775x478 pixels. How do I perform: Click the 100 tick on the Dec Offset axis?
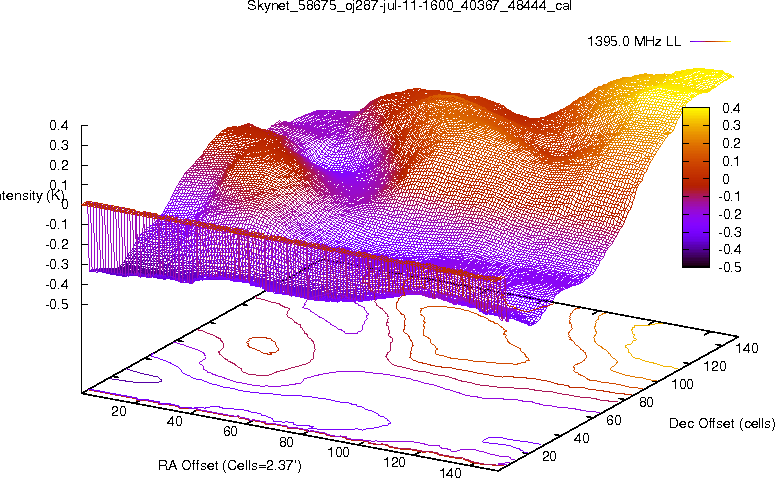[682, 384]
